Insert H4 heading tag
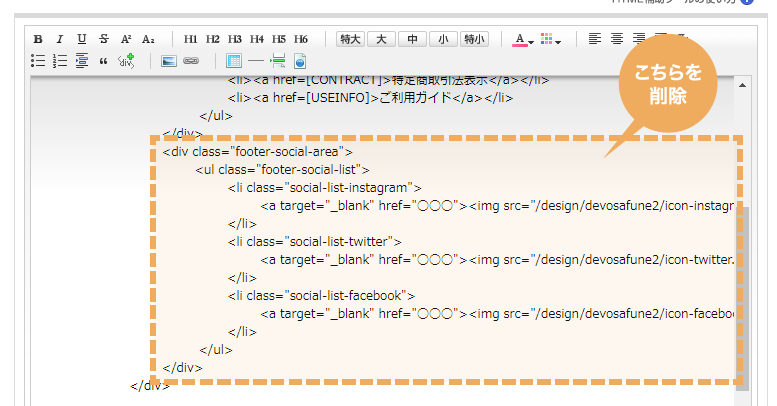This screenshot has height=406, width=777. (x=257, y=39)
